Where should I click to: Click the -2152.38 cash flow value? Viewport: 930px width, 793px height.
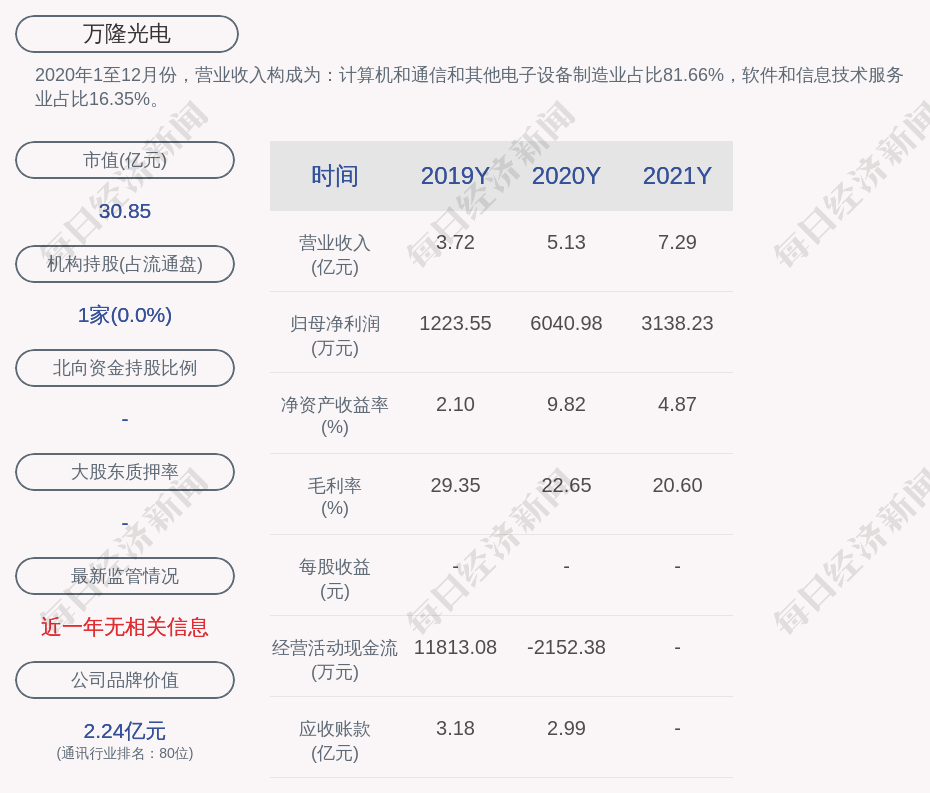pos(566,648)
